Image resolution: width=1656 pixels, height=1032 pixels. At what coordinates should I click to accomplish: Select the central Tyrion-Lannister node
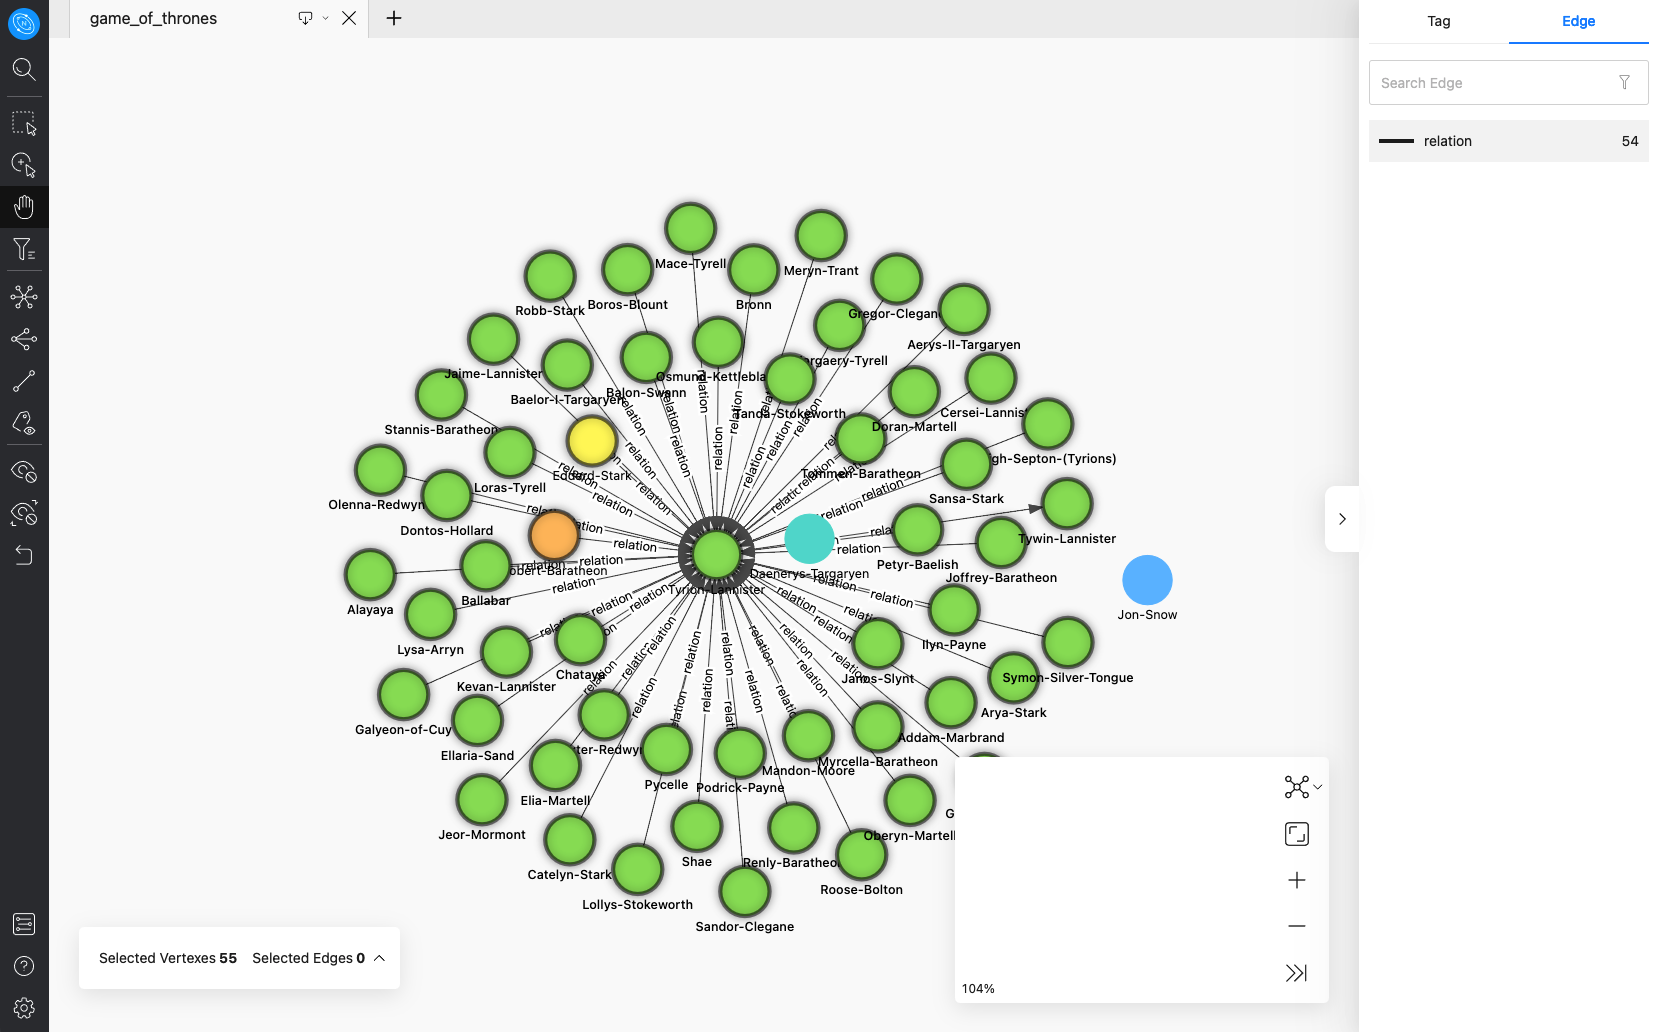coord(716,555)
